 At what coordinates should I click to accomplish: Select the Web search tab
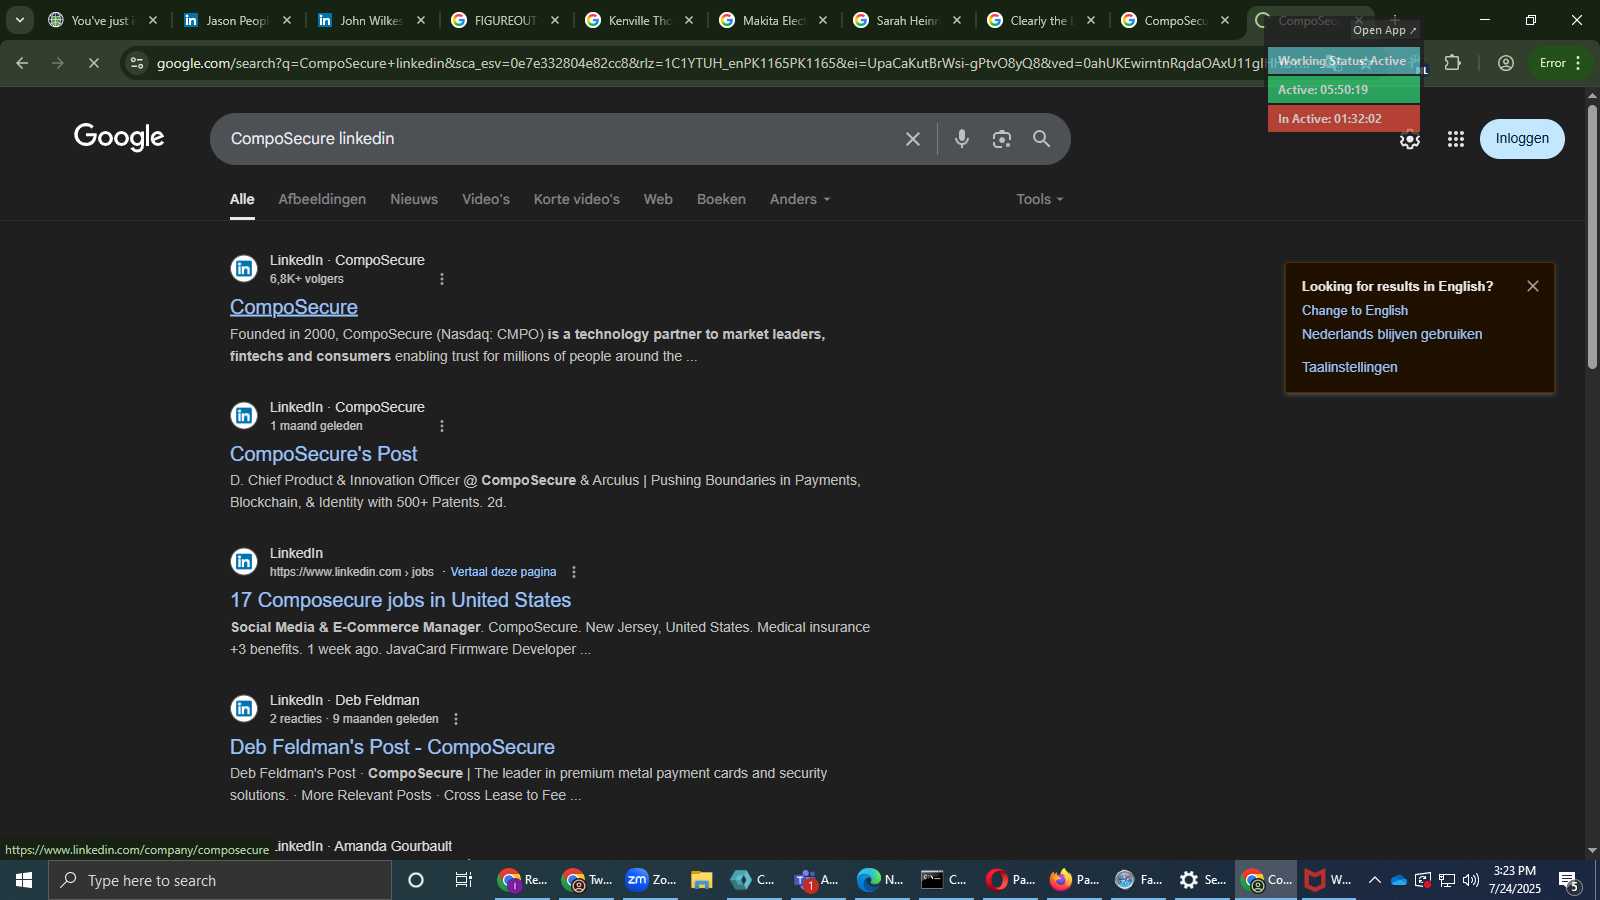(658, 199)
